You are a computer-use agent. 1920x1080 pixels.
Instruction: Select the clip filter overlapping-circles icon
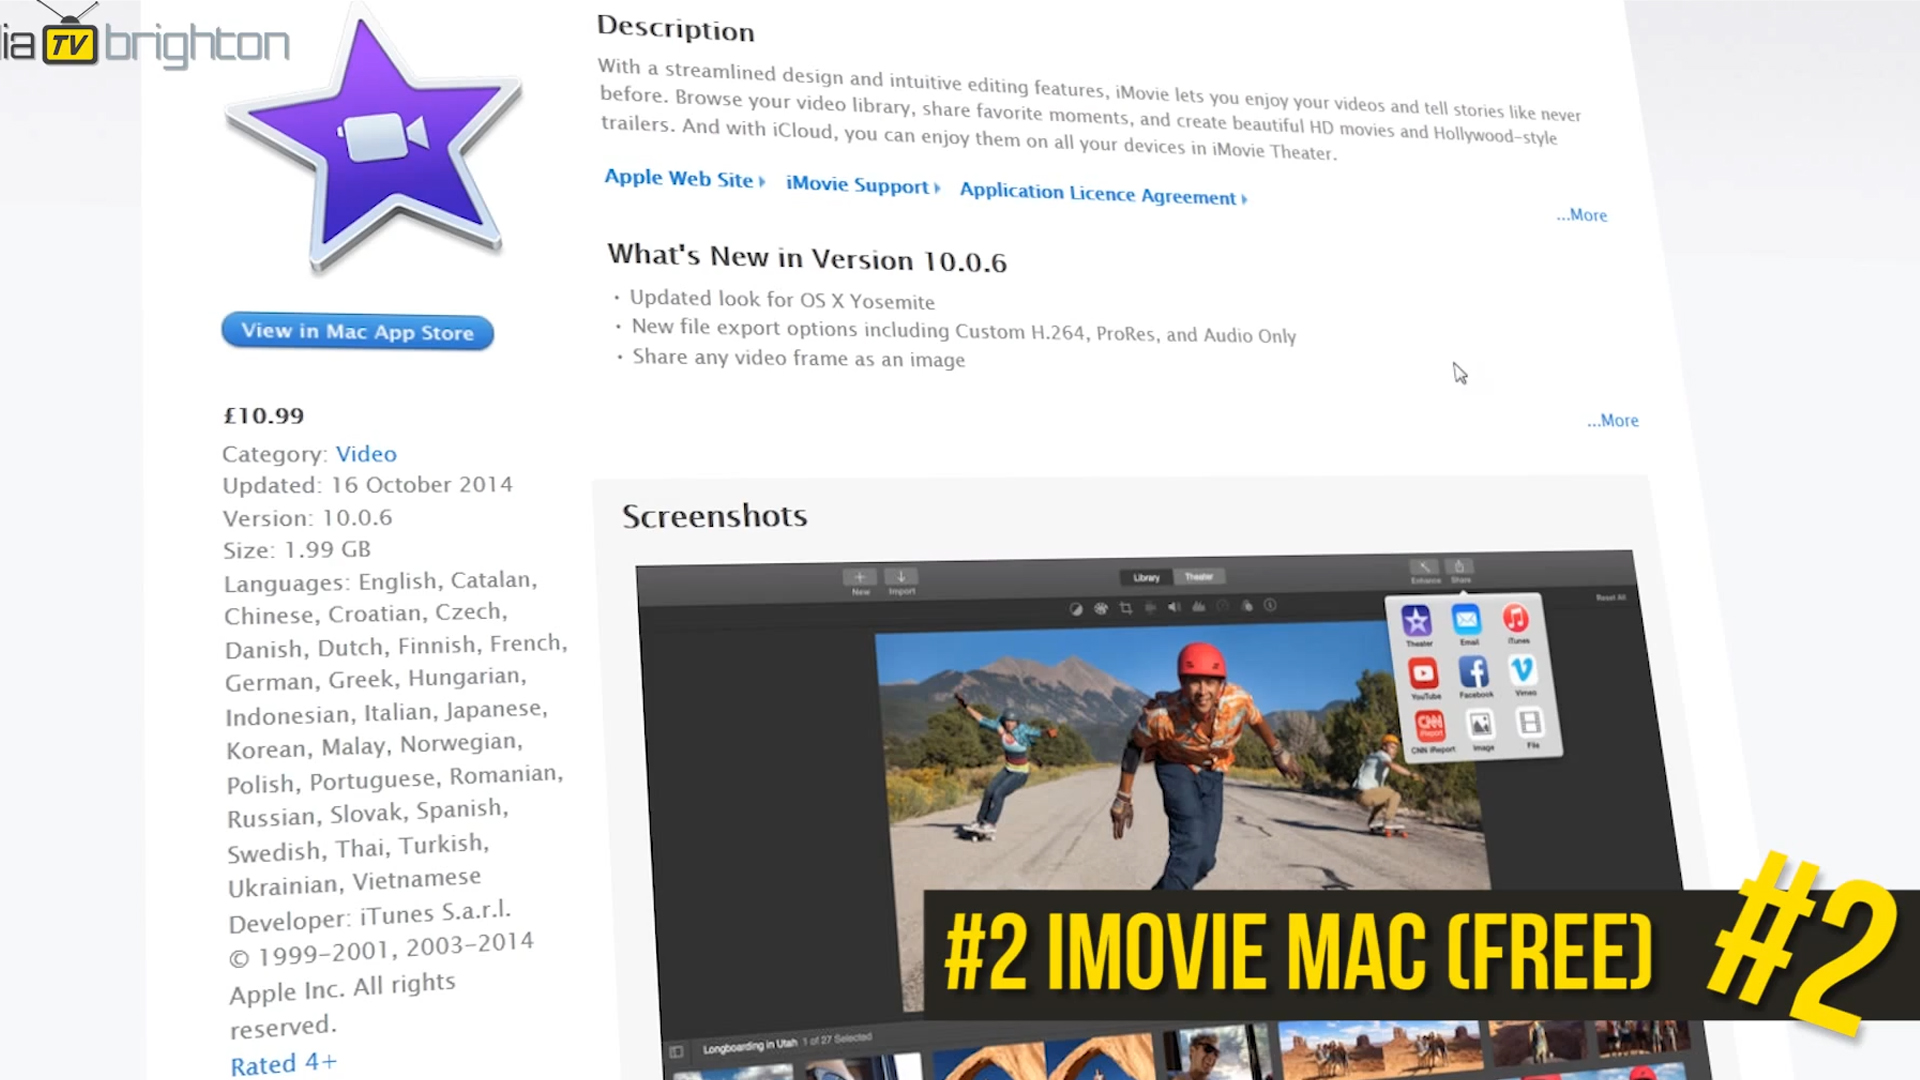coord(1247,605)
